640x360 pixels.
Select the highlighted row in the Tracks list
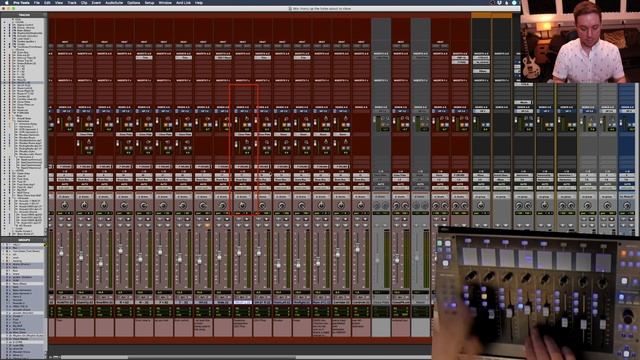click(x=23, y=83)
